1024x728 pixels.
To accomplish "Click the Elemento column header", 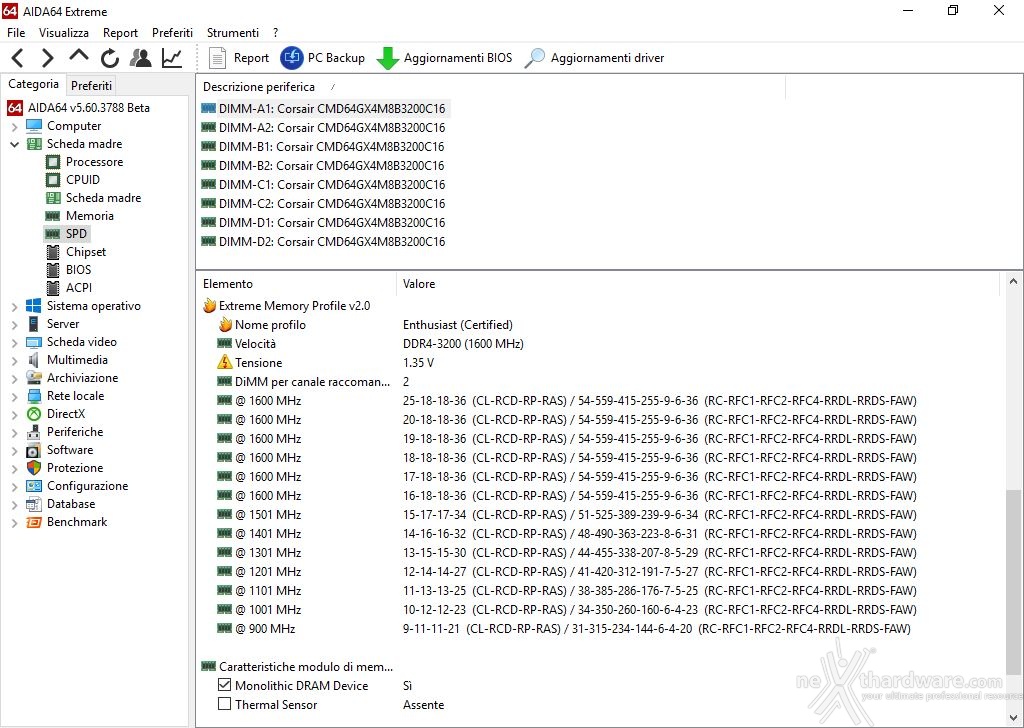I will click(296, 284).
